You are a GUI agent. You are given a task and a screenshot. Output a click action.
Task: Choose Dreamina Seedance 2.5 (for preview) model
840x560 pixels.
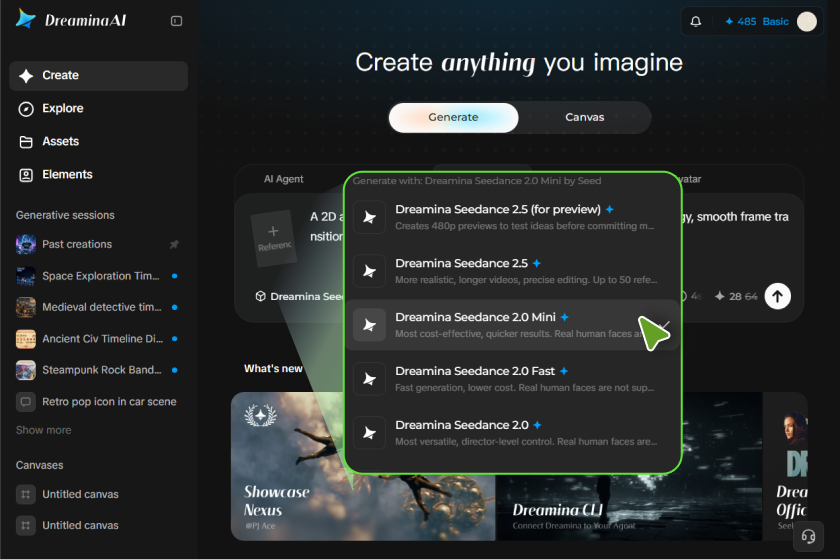512,217
